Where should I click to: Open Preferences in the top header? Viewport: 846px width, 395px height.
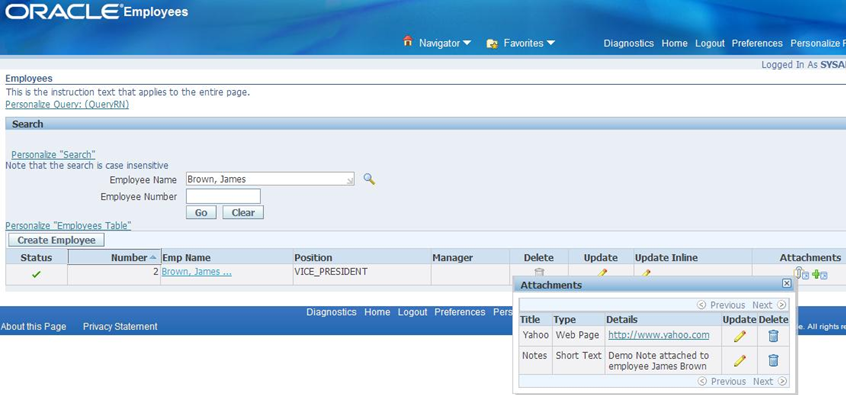[757, 44]
